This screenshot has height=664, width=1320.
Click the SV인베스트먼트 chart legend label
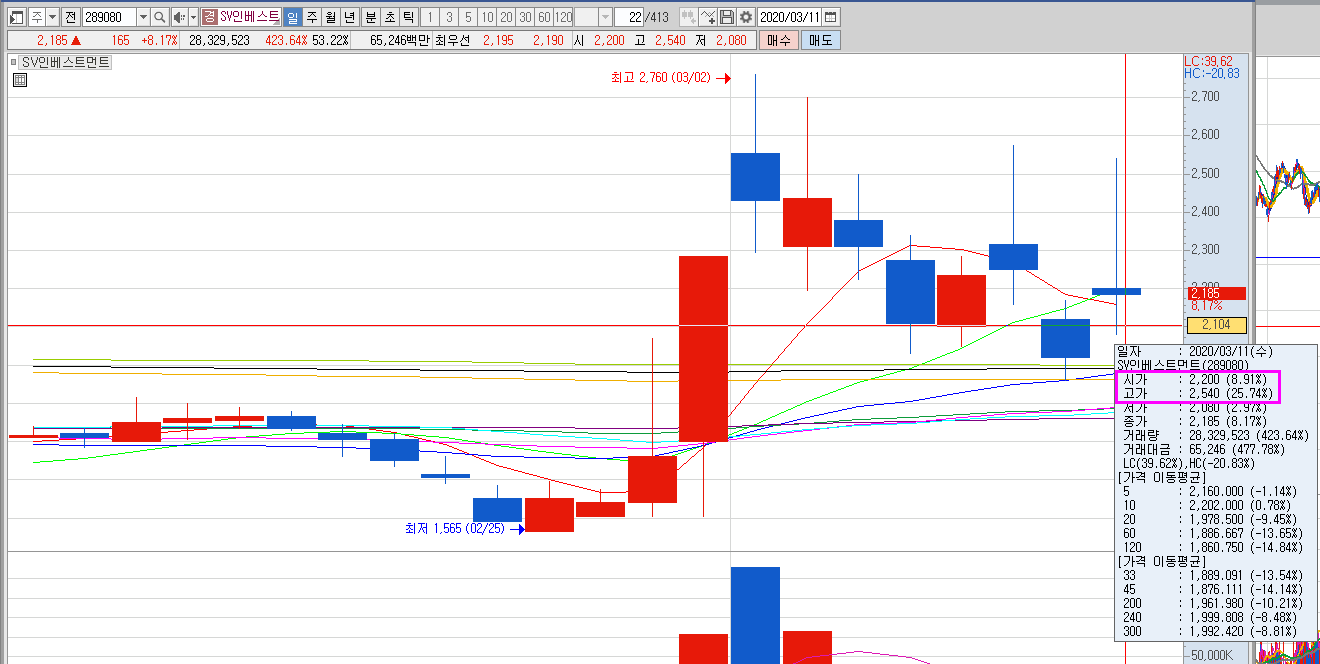(x=66, y=62)
